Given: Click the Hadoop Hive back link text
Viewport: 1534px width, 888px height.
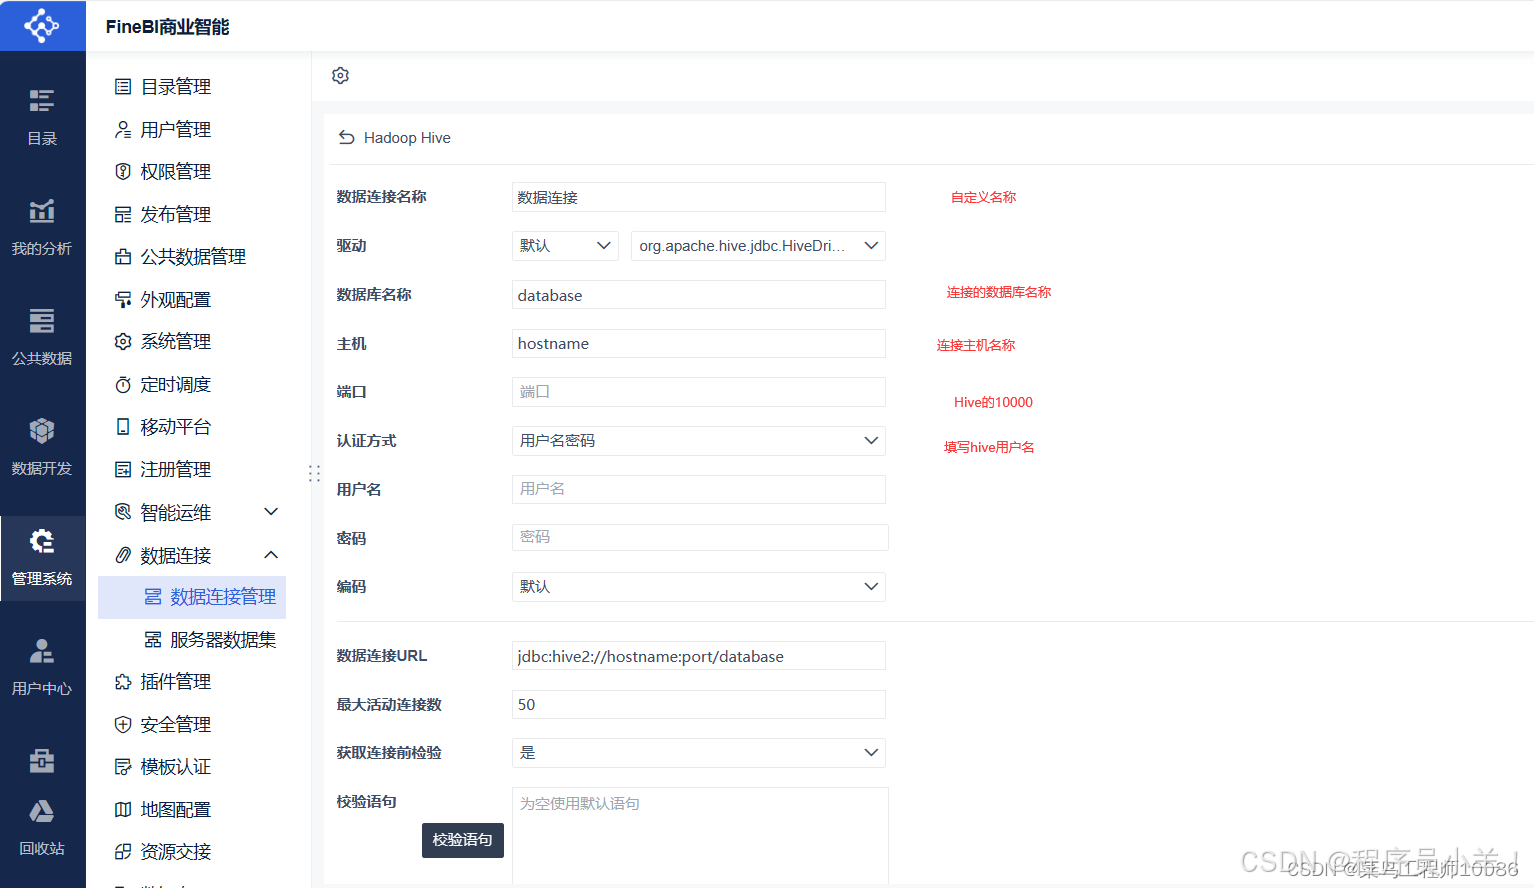Looking at the screenshot, I should click(407, 138).
